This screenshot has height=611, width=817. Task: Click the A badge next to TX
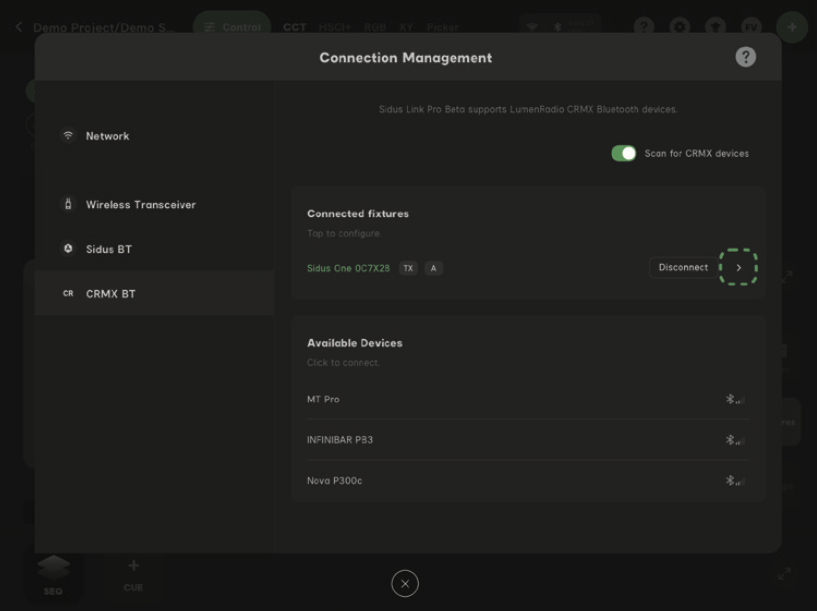point(433,268)
